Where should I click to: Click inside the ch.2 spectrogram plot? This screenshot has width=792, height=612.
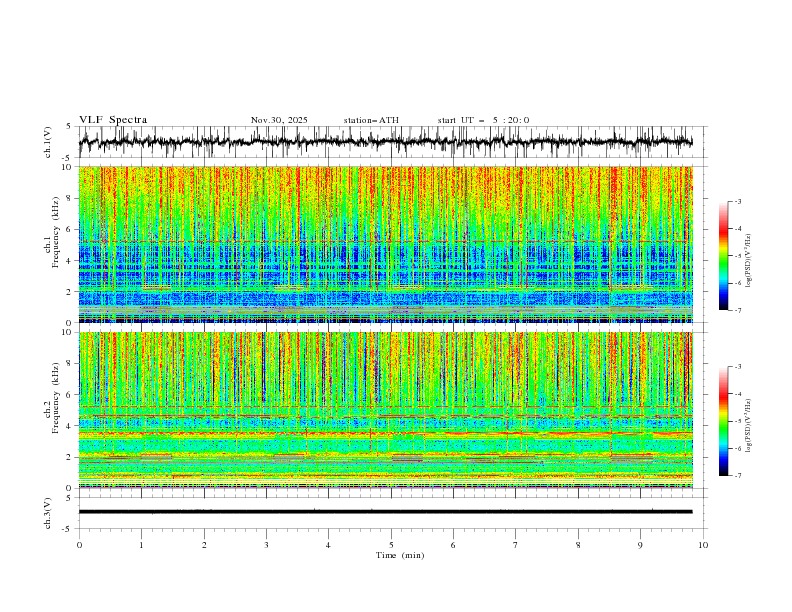click(385, 410)
